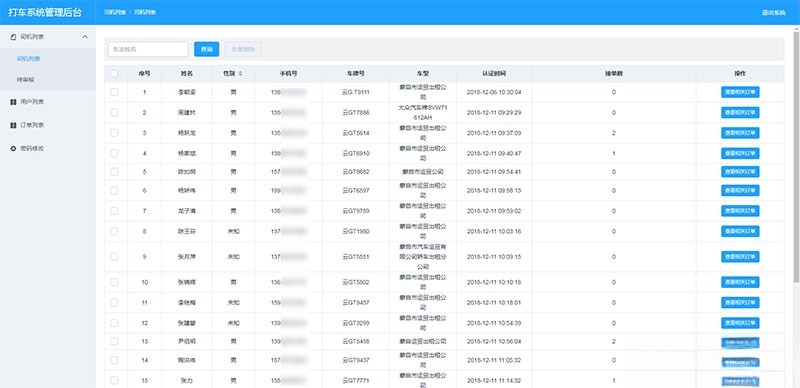Click plate number 云G.T9111

[356, 92]
